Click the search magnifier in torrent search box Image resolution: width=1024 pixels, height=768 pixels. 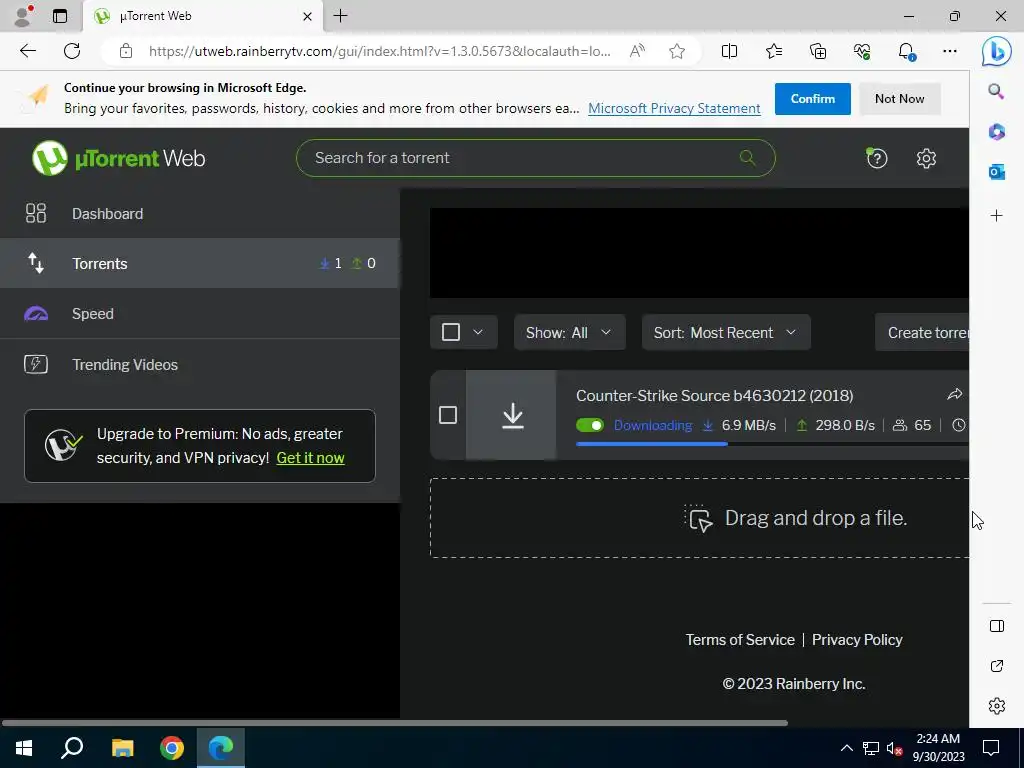pyautogui.click(x=747, y=157)
